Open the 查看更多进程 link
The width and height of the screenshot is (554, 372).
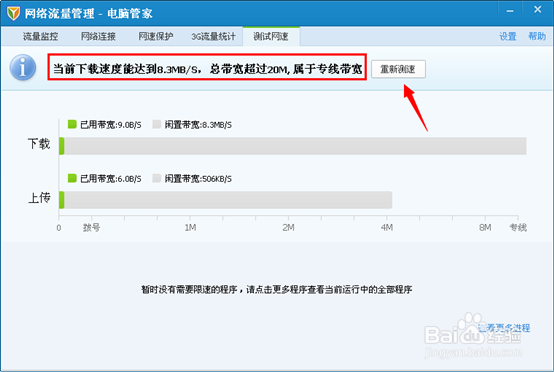point(504,328)
